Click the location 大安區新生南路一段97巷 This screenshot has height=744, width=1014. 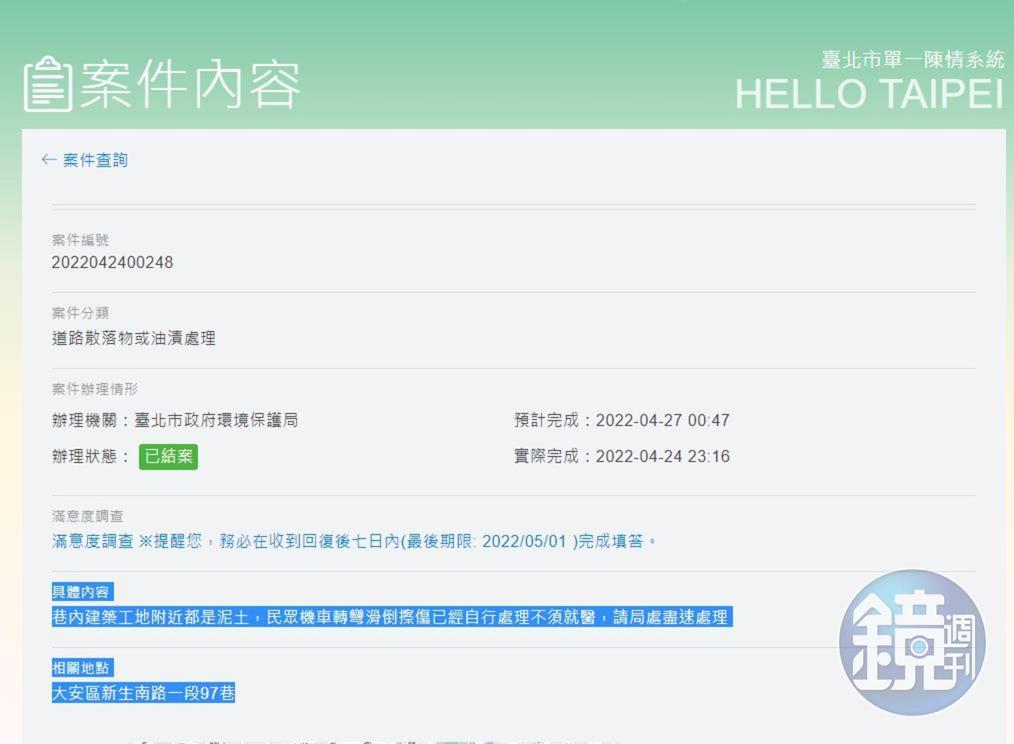(x=143, y=693)
